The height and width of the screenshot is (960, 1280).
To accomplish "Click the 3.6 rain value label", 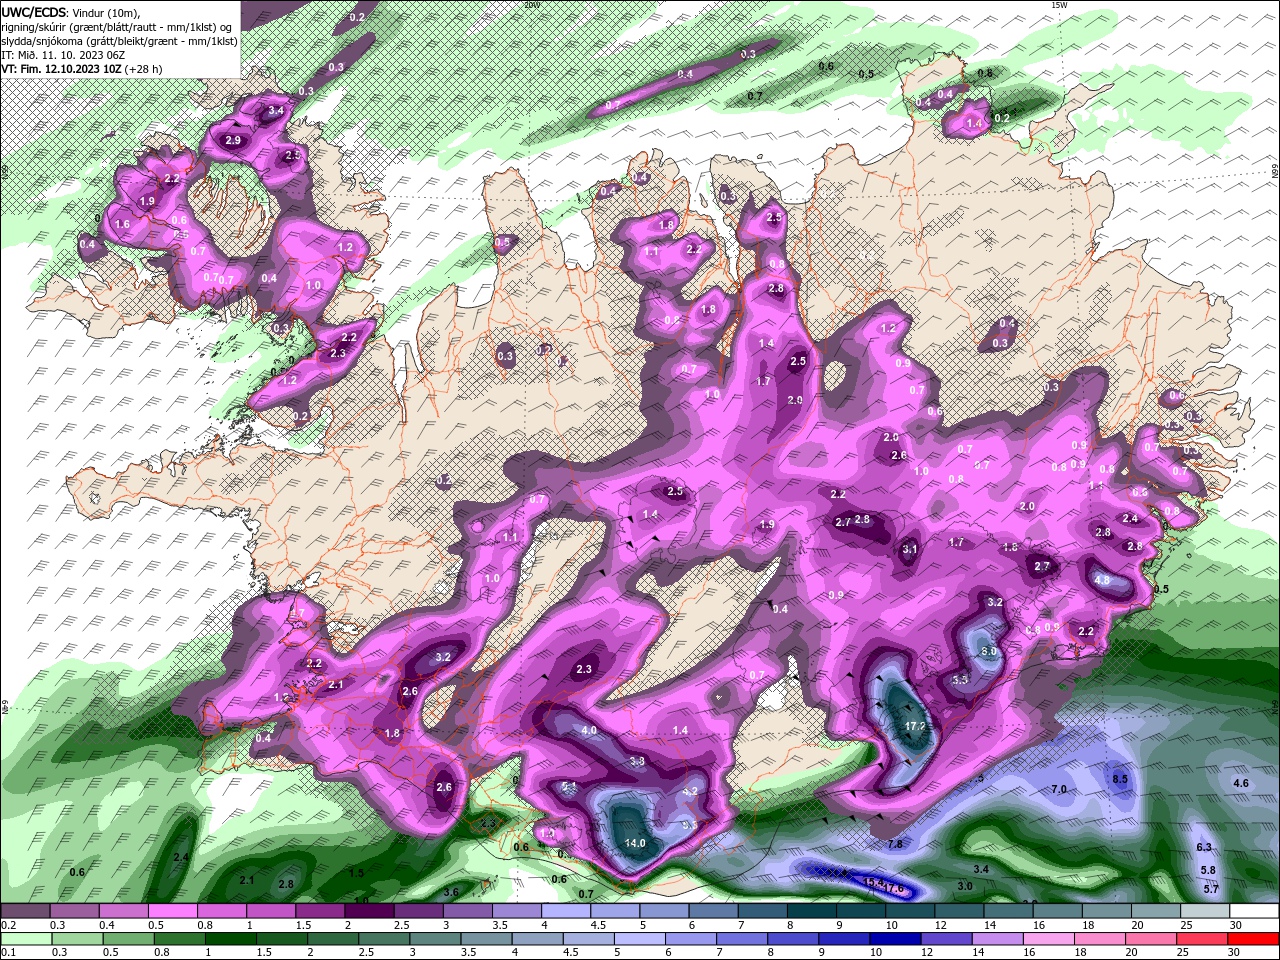I will [x=451, y=892].
